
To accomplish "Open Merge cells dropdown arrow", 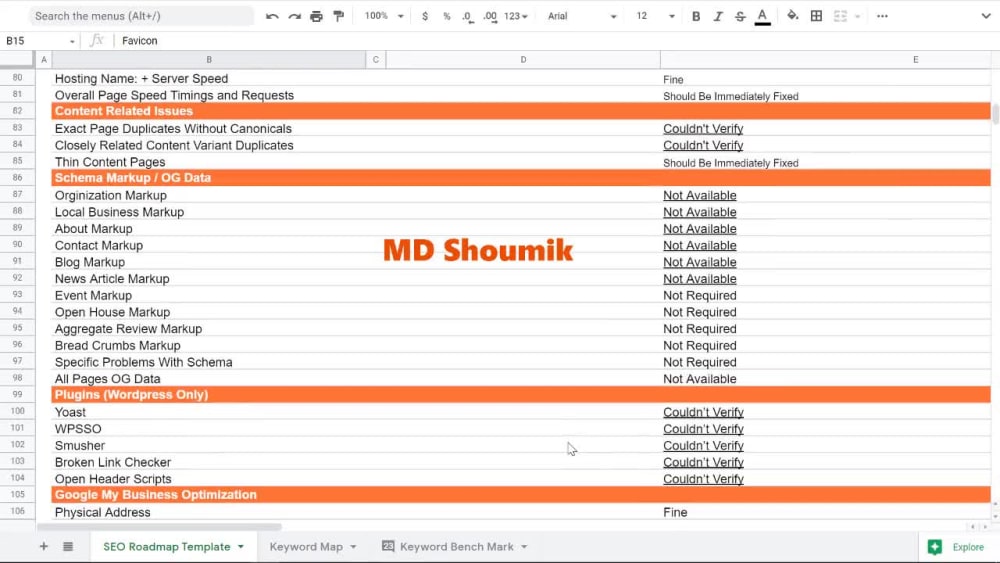I will click(x=857, y=17).
